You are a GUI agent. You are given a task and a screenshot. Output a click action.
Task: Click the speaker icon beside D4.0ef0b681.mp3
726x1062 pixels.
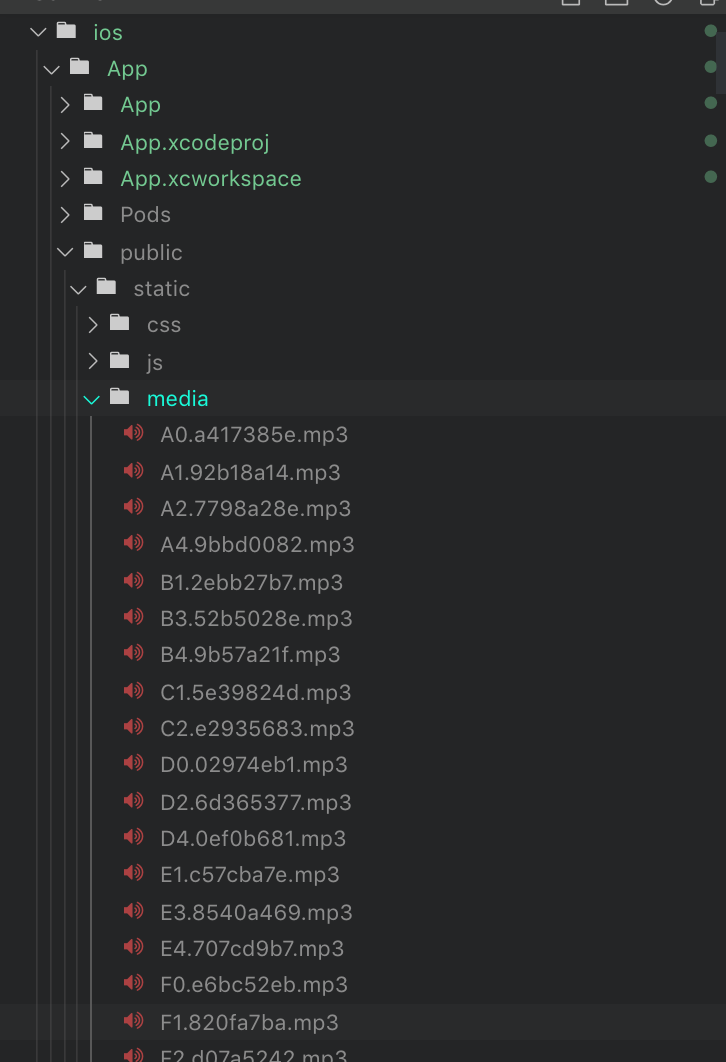[133, 838]
